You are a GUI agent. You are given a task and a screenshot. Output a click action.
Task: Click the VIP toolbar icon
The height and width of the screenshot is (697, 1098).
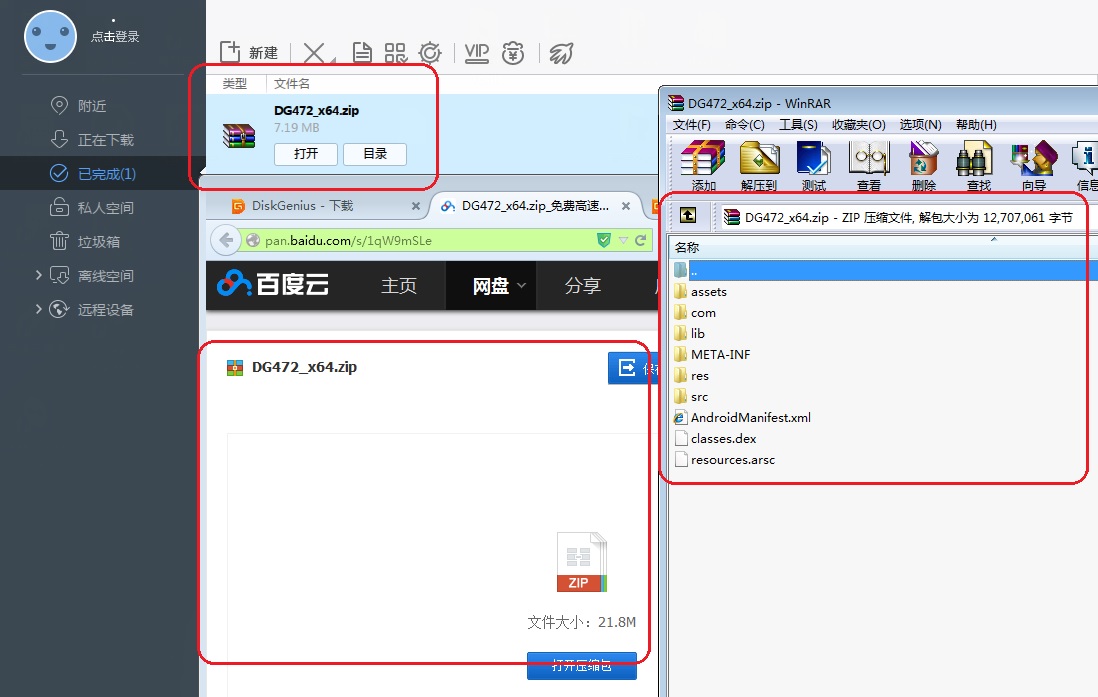point(476,53)
